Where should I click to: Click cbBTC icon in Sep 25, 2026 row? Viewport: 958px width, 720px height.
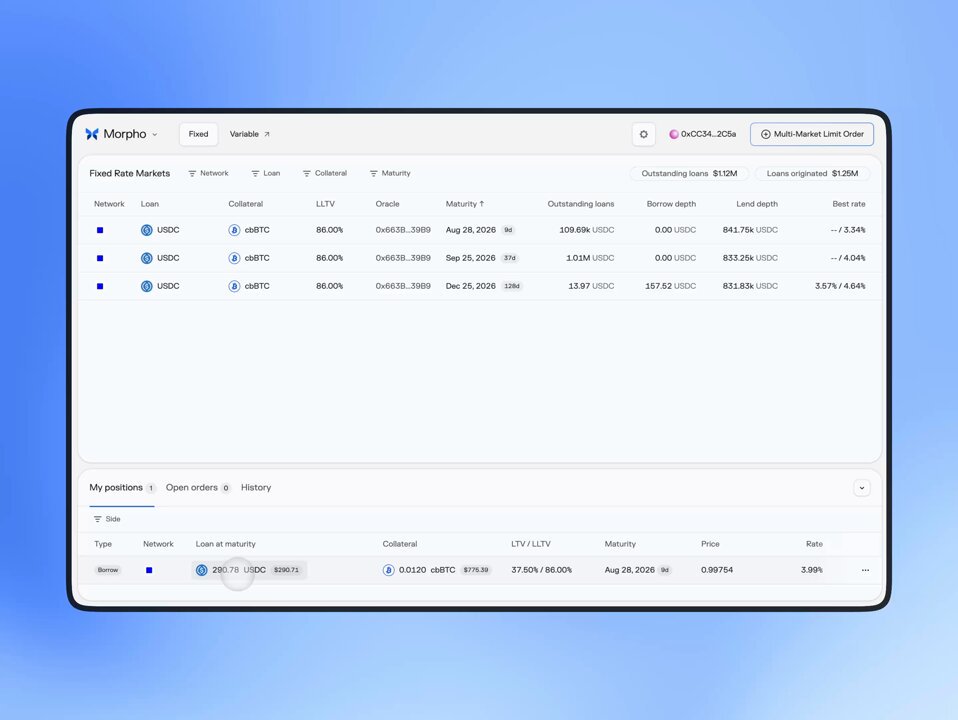click(x=234, y=259)
